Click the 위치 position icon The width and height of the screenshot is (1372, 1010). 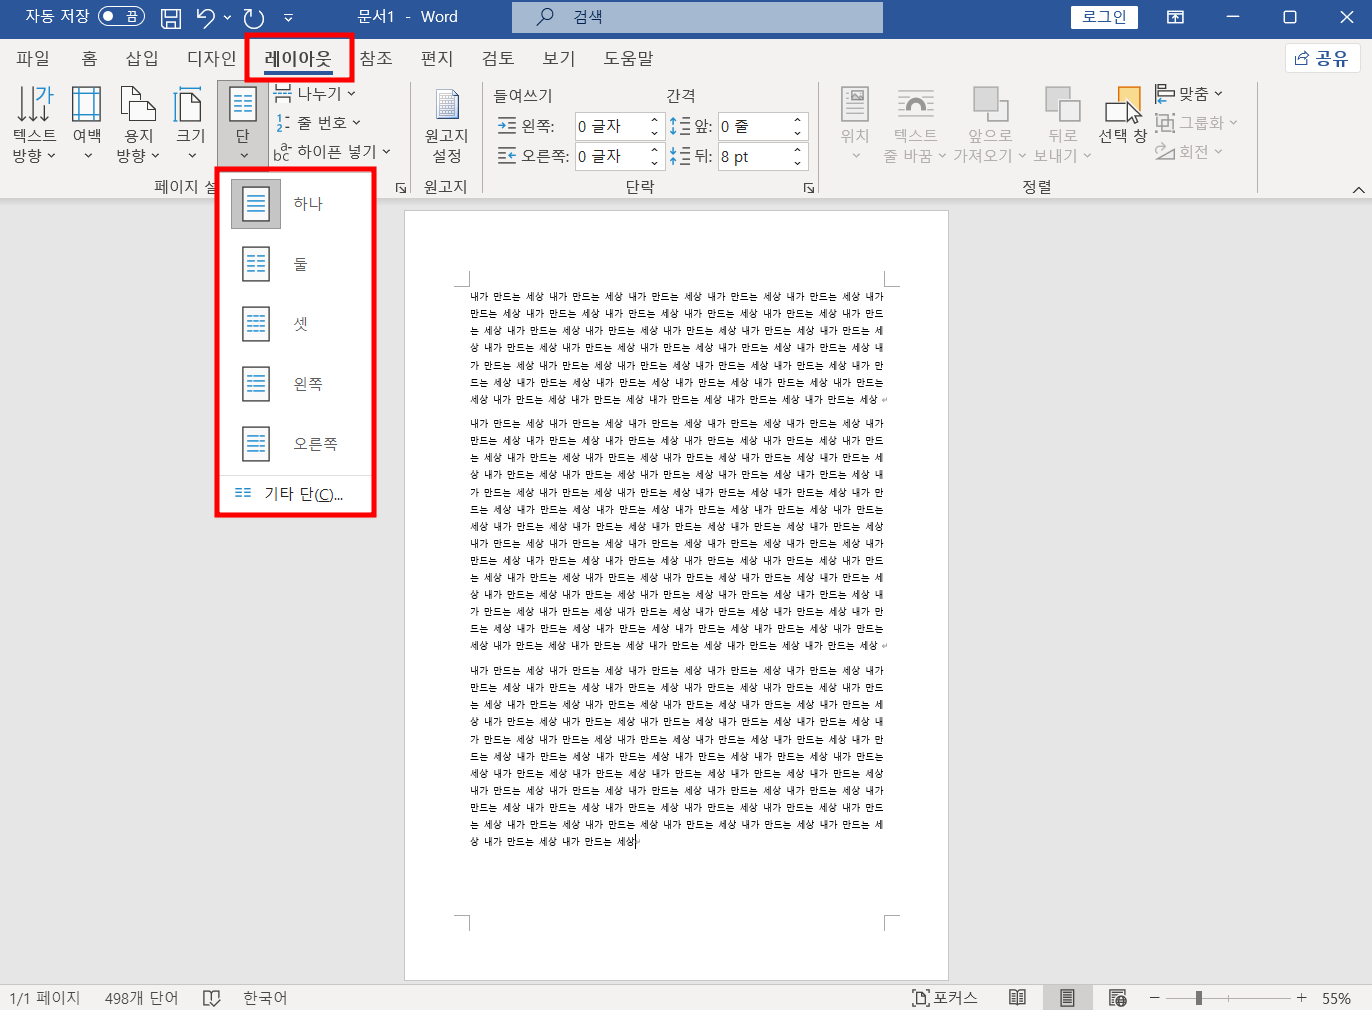(855, 124)
